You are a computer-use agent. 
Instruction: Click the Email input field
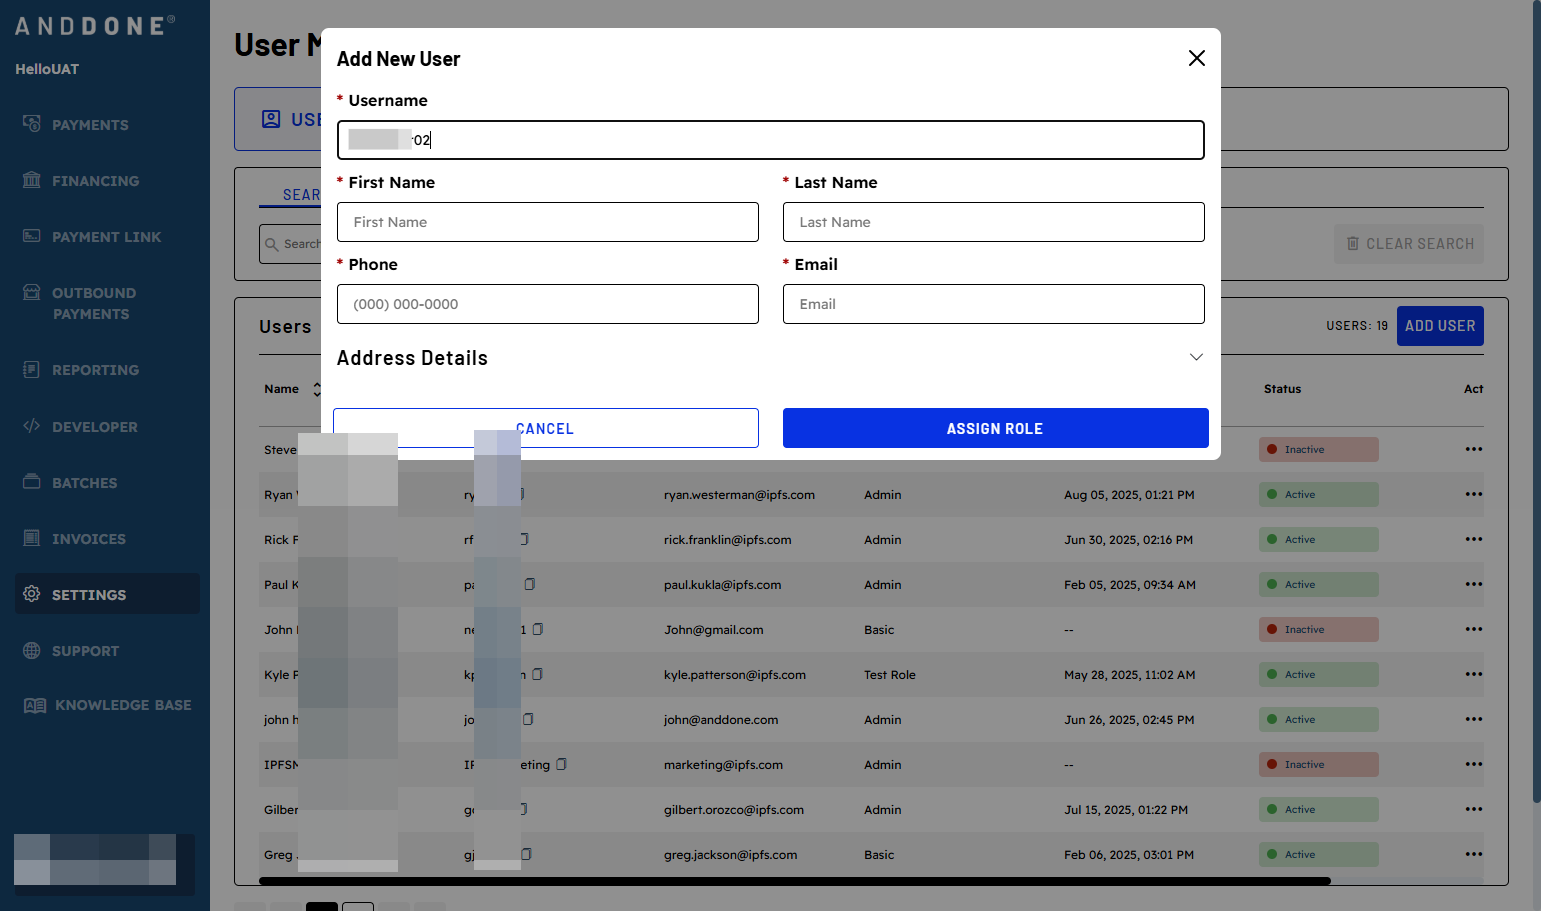tap(993, 304)
